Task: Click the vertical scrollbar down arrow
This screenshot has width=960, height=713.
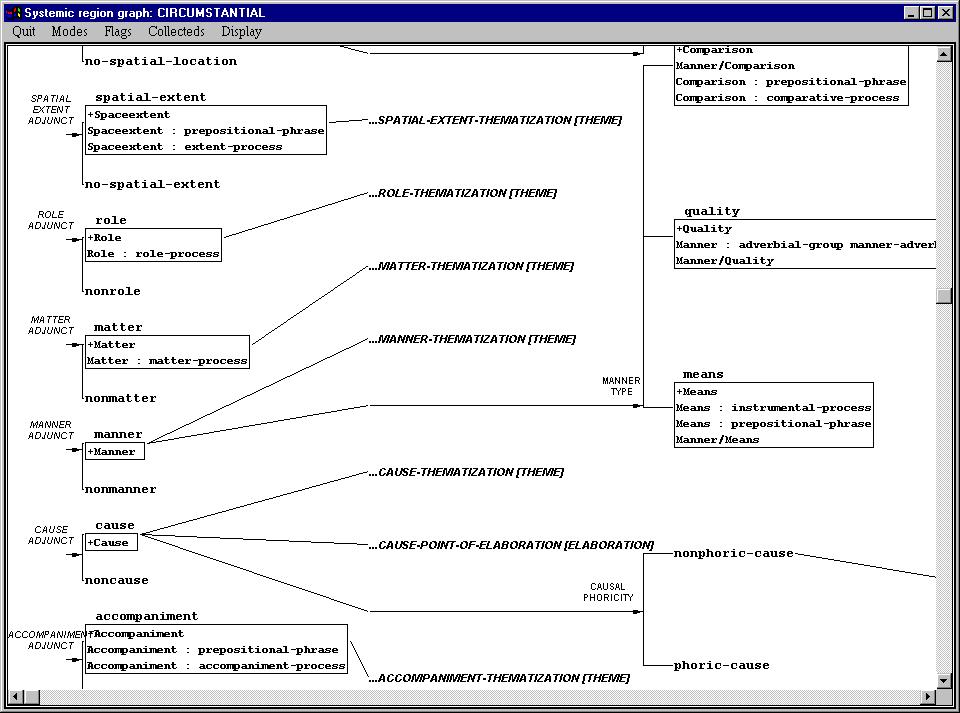Action: coord(943,680)
